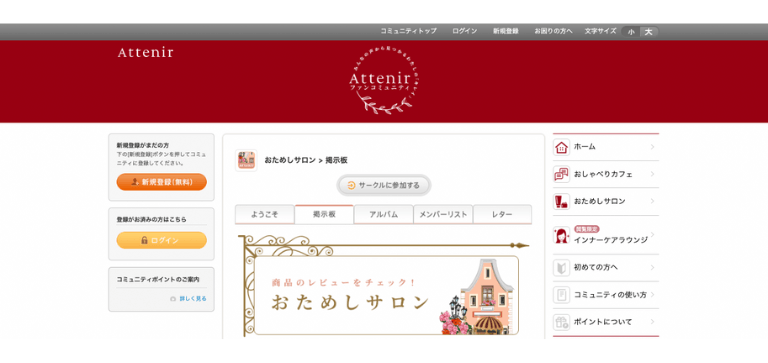The image size is (768, 363).
Task: Click the chevron next to インナーケアラウンジ
Action: click(x=652, y=235)
